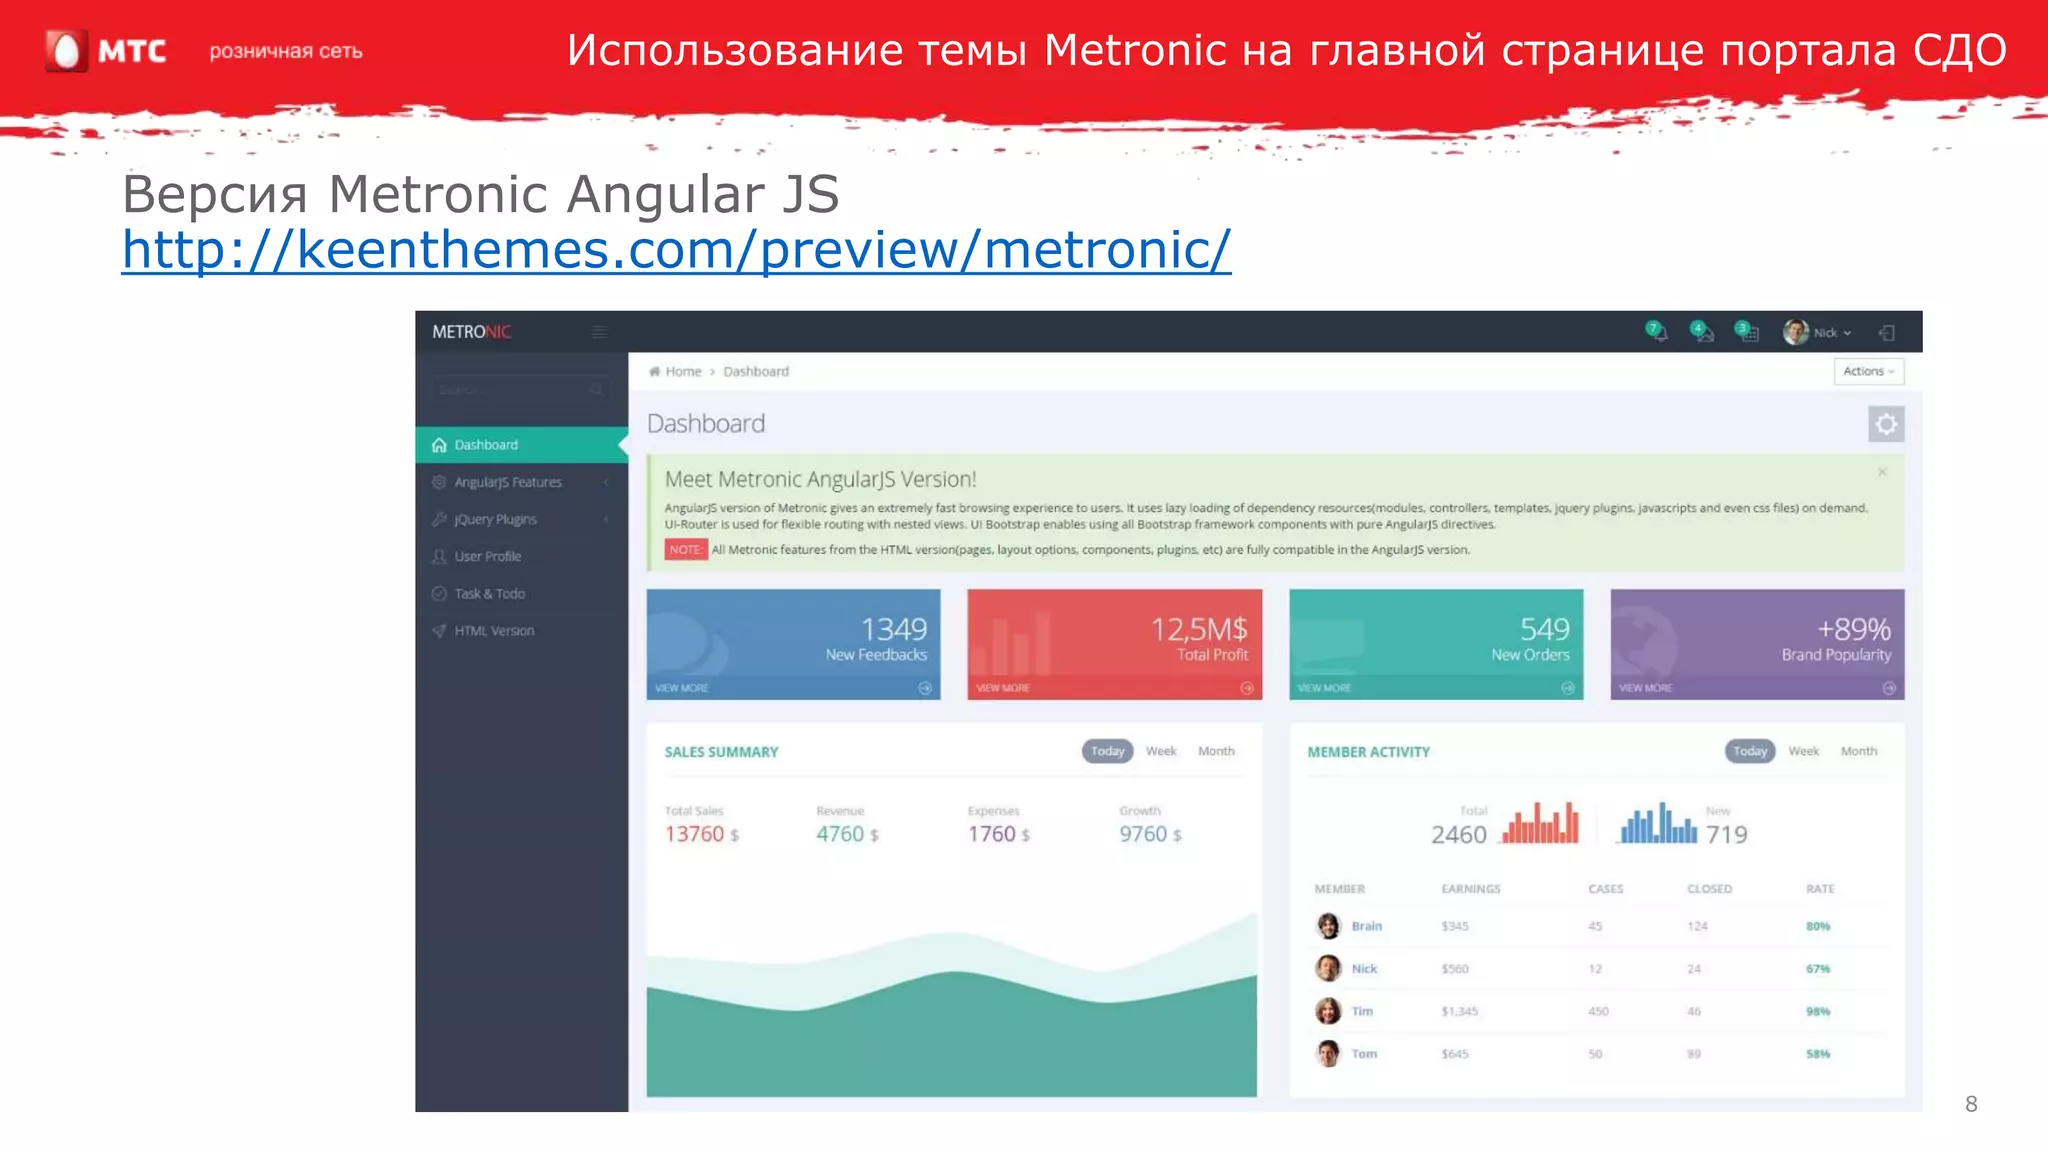2048x1152 pixels.
Task: Click VIEW MORE on Total Profit tile
Action: [x=1003, y=688]
